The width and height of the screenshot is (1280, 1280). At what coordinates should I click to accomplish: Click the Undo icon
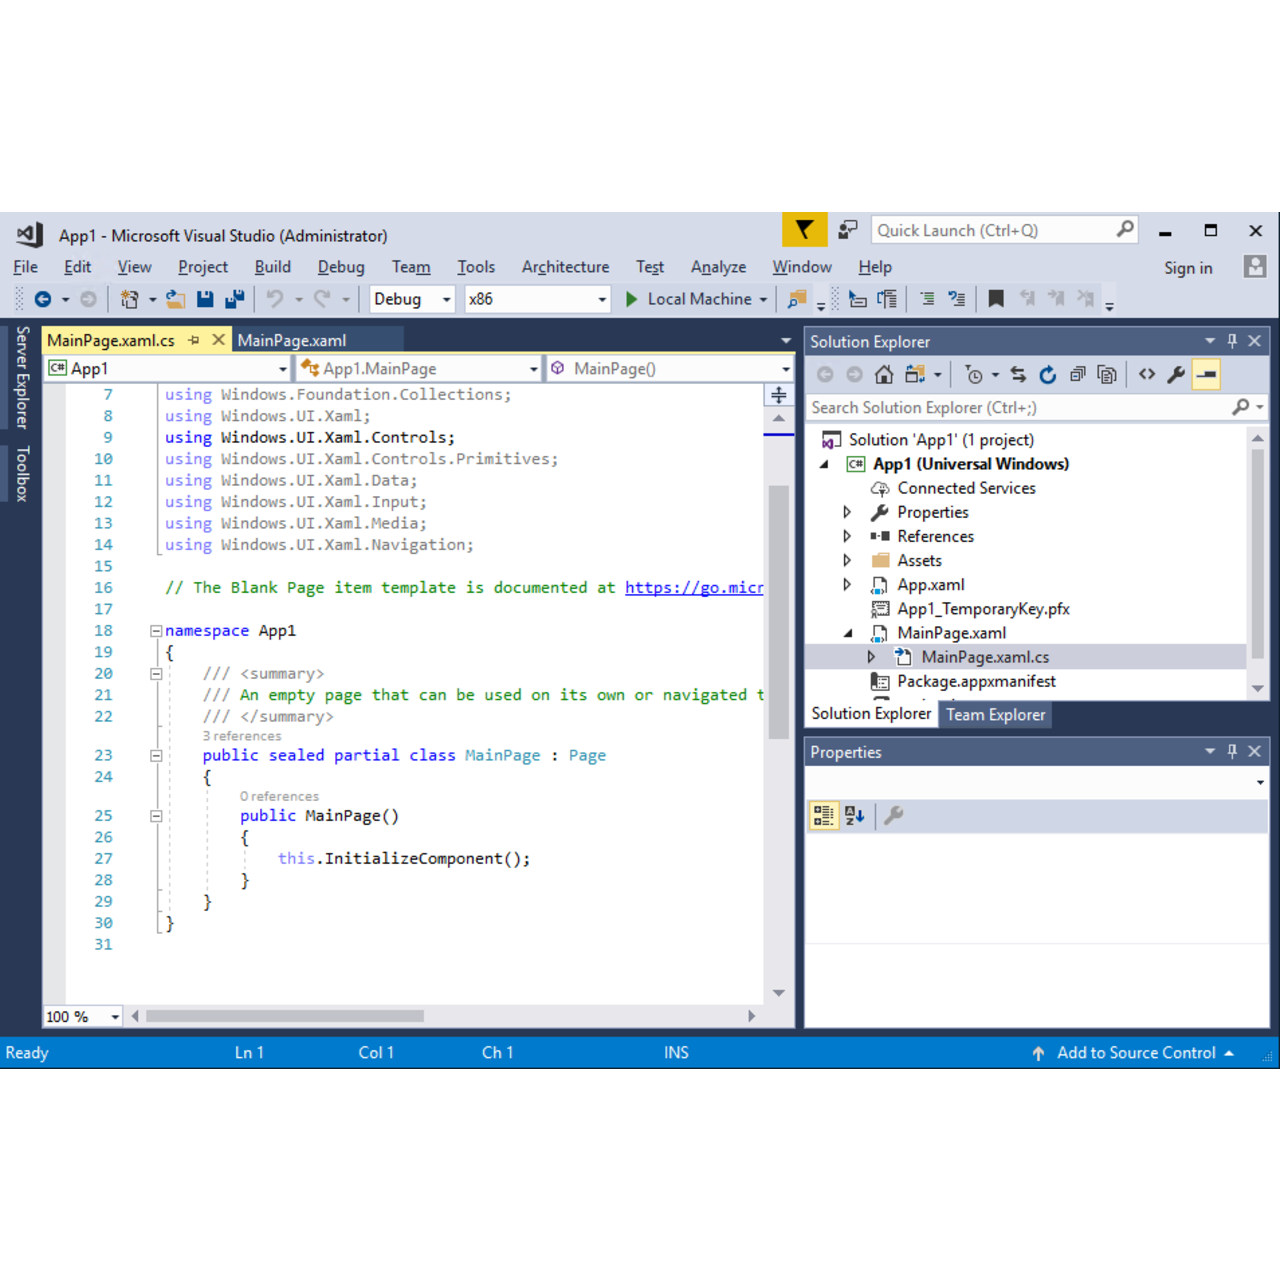[277, 298]
